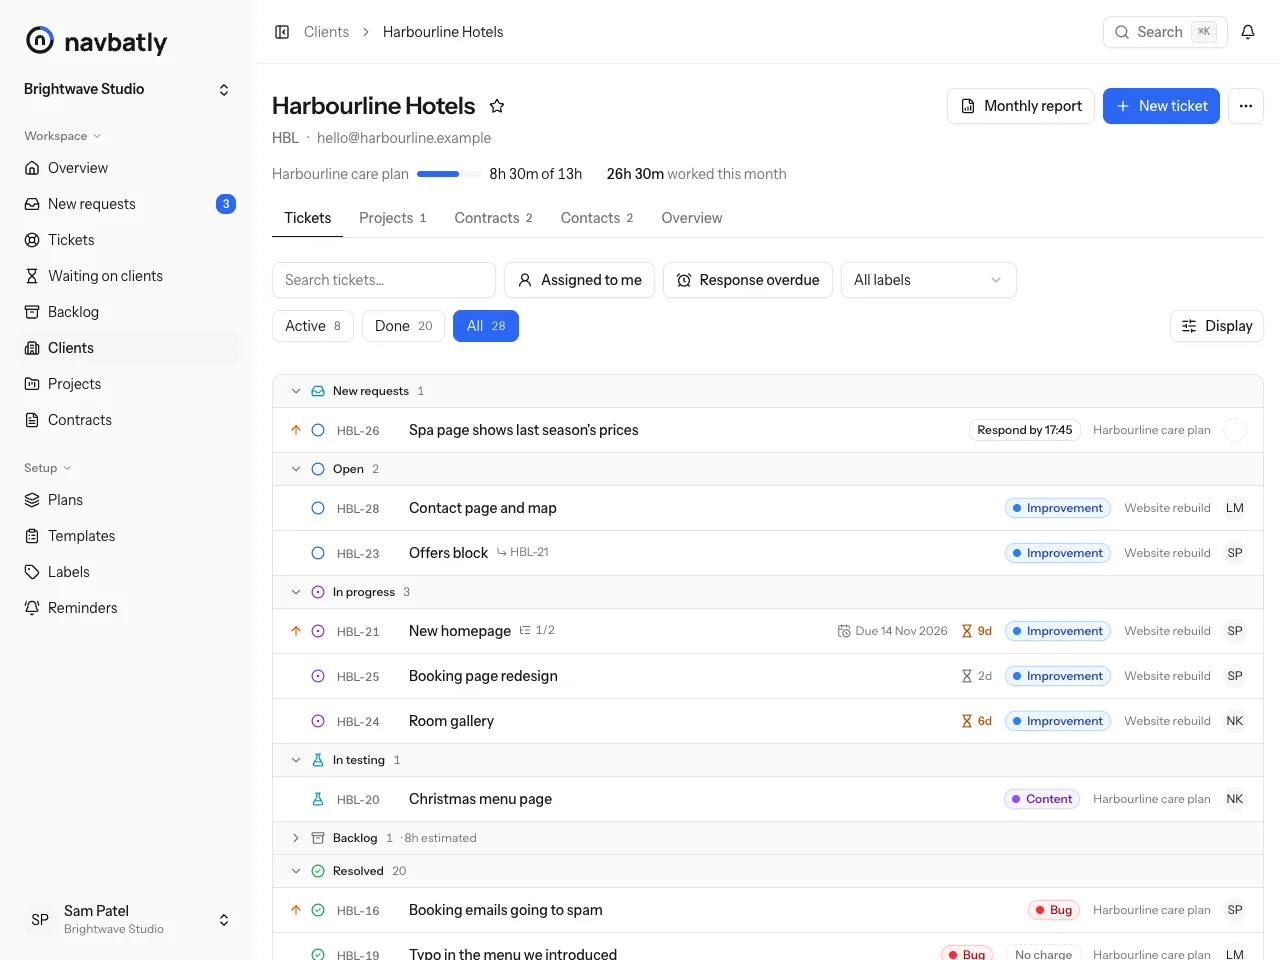The height and width of the screenshot is (960, 1280).
Task: Click status icon of HBL-20 ticket
Action: 318,799
